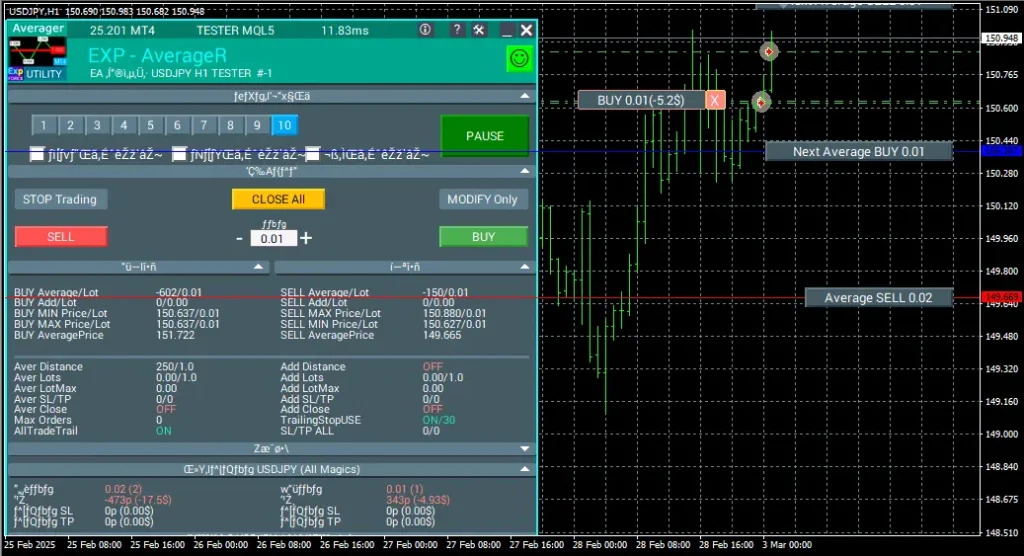Select speed button 2
The width and height of the screenshot is (1024, 556).
click(71, 125)
